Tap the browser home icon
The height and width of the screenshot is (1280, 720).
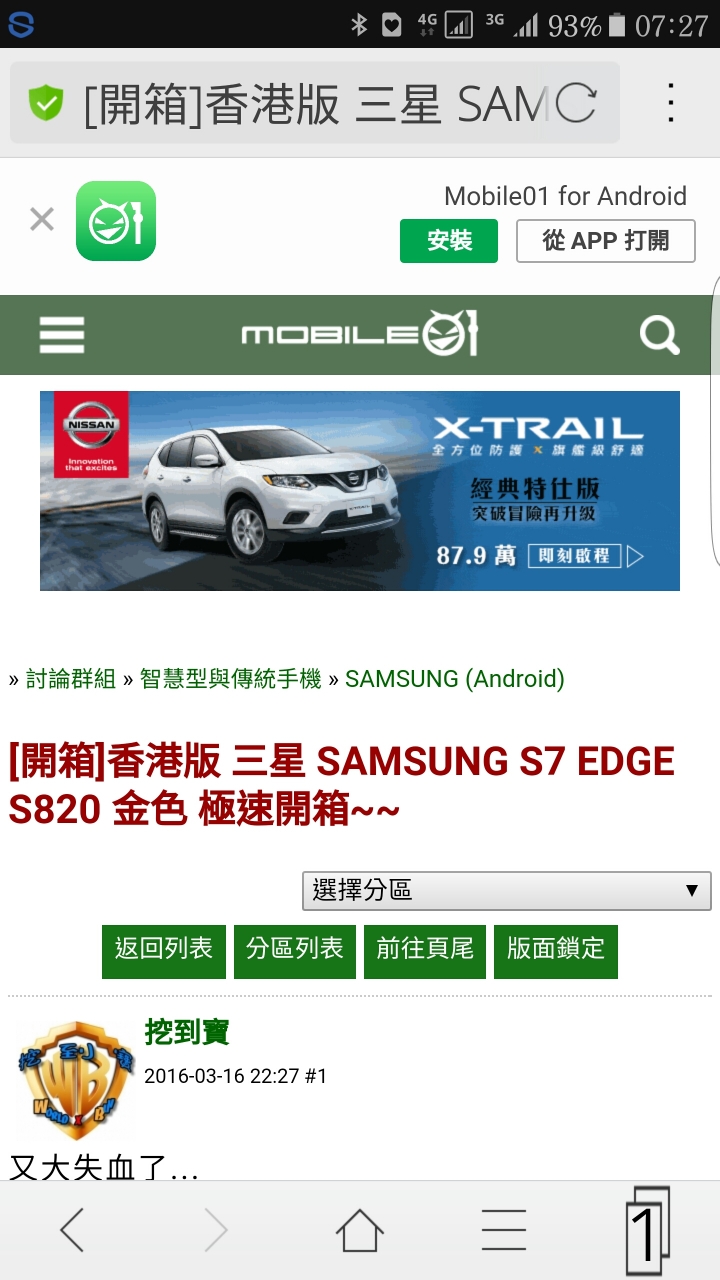360,1230
